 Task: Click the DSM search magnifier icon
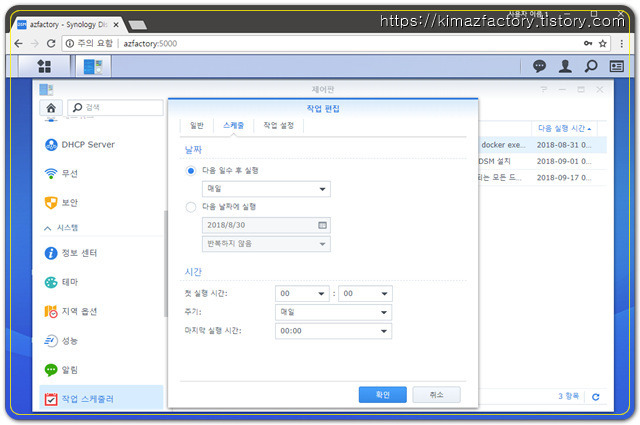coord(591,66)
